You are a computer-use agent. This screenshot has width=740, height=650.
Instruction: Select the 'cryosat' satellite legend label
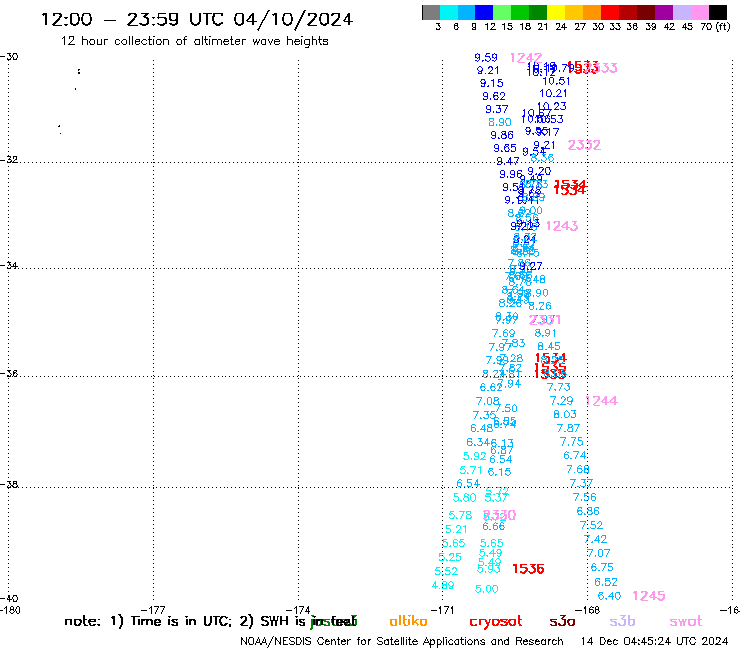point(496,621)
